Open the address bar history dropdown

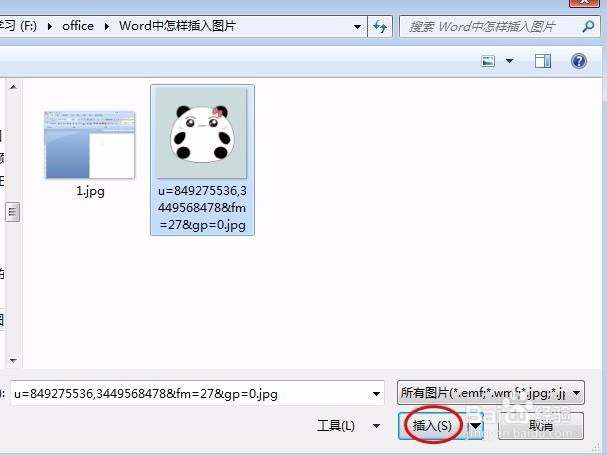357,27
